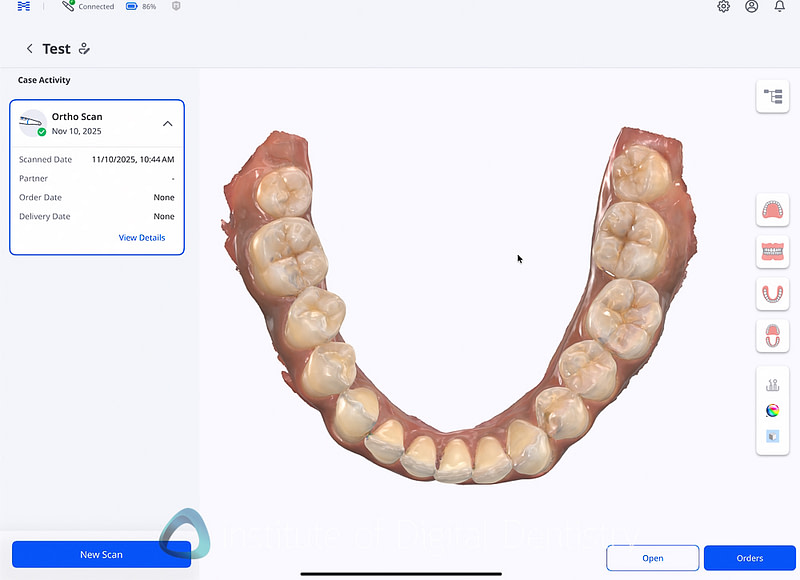Click the shield status icon in toolbar
The height and width of the screenshot is (580, 800).
coord(176,7)
